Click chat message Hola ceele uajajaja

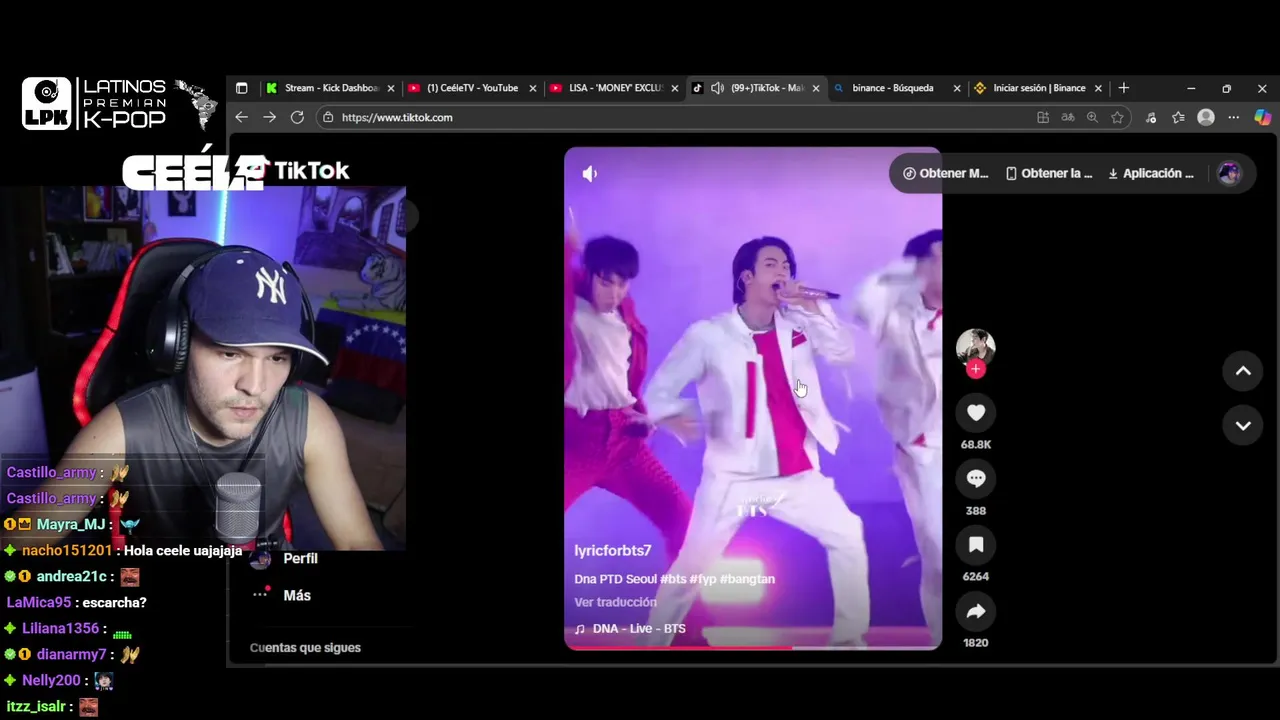[183, 551]
